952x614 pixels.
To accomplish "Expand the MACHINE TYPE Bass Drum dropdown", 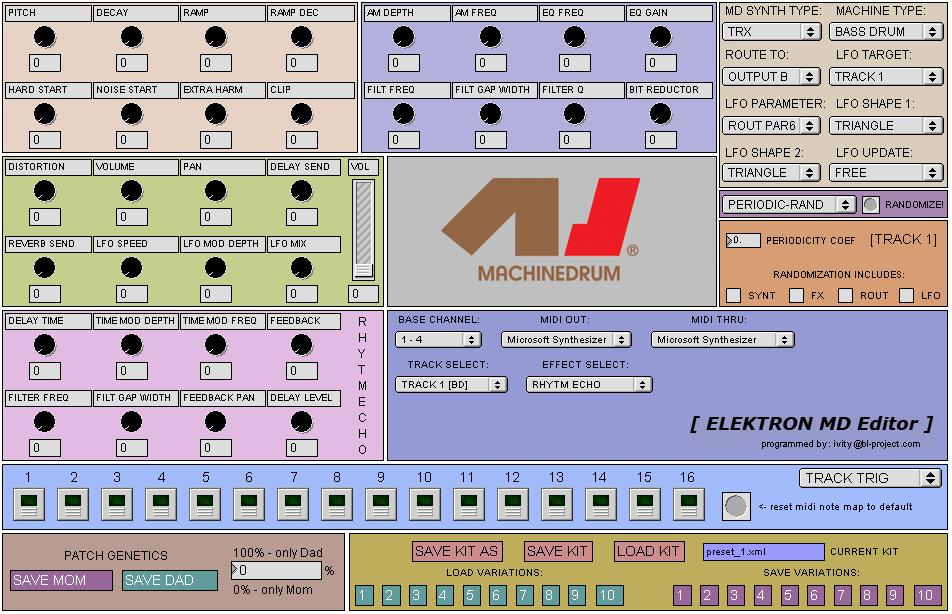I will (x=886, y=31).
